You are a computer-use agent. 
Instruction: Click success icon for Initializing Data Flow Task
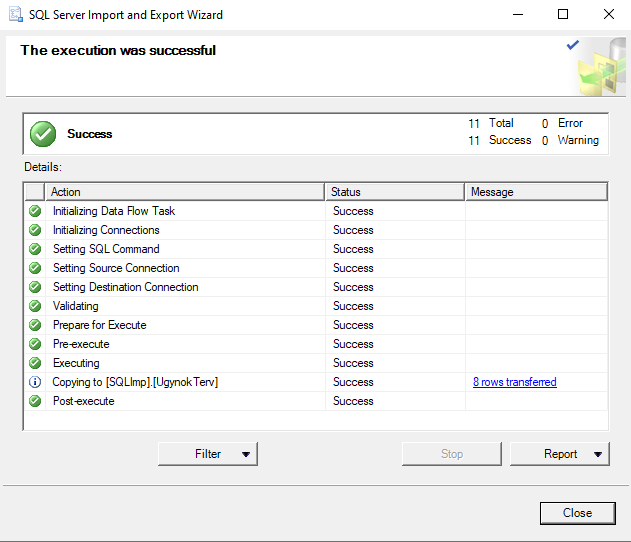35,211
